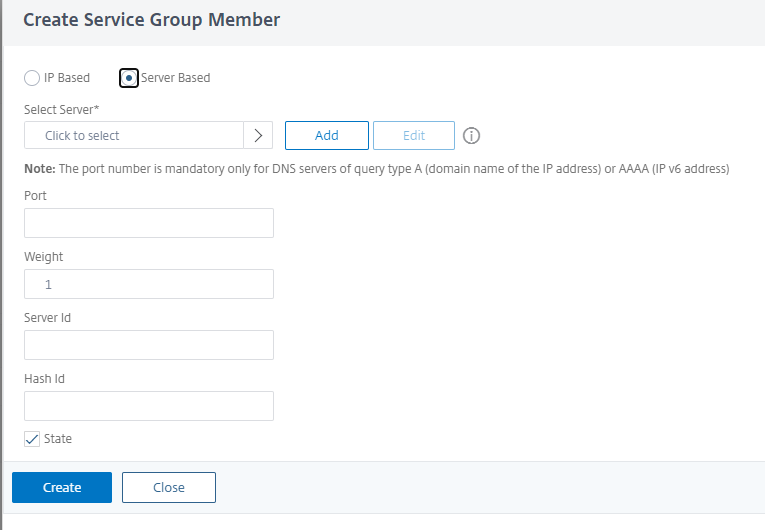Click the Edit server button
This screenshot has height=530, width=765.
tap(413, 136)
